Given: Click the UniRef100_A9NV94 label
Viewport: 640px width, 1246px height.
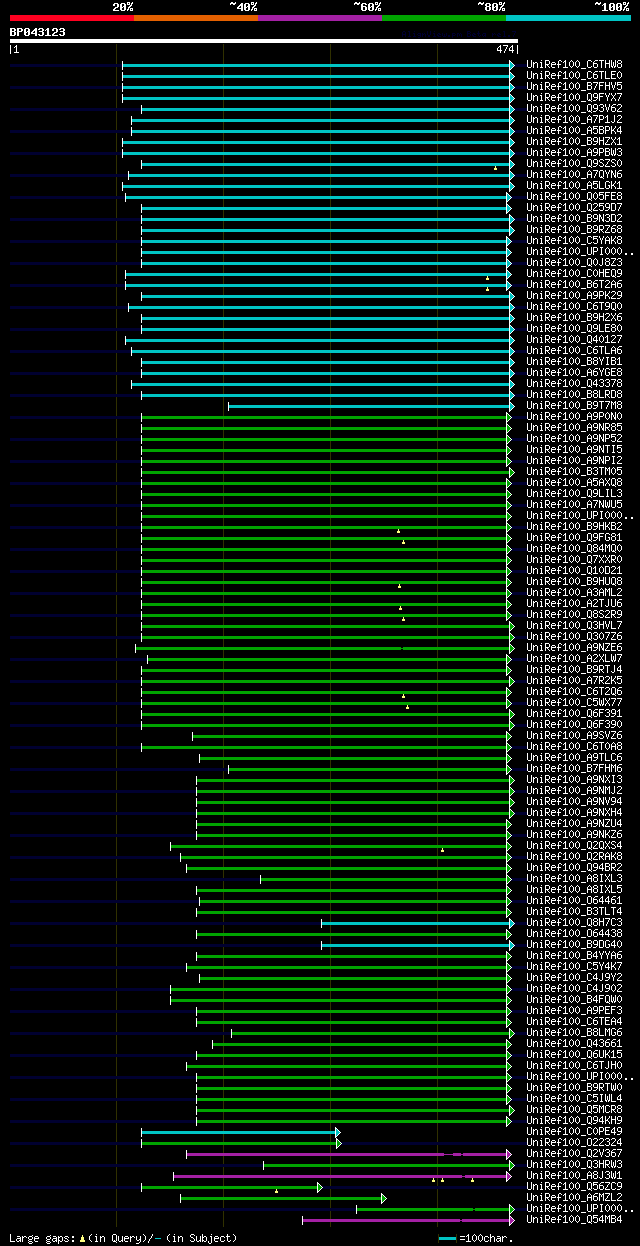Looking at the screenshot, I should (574, 801).
